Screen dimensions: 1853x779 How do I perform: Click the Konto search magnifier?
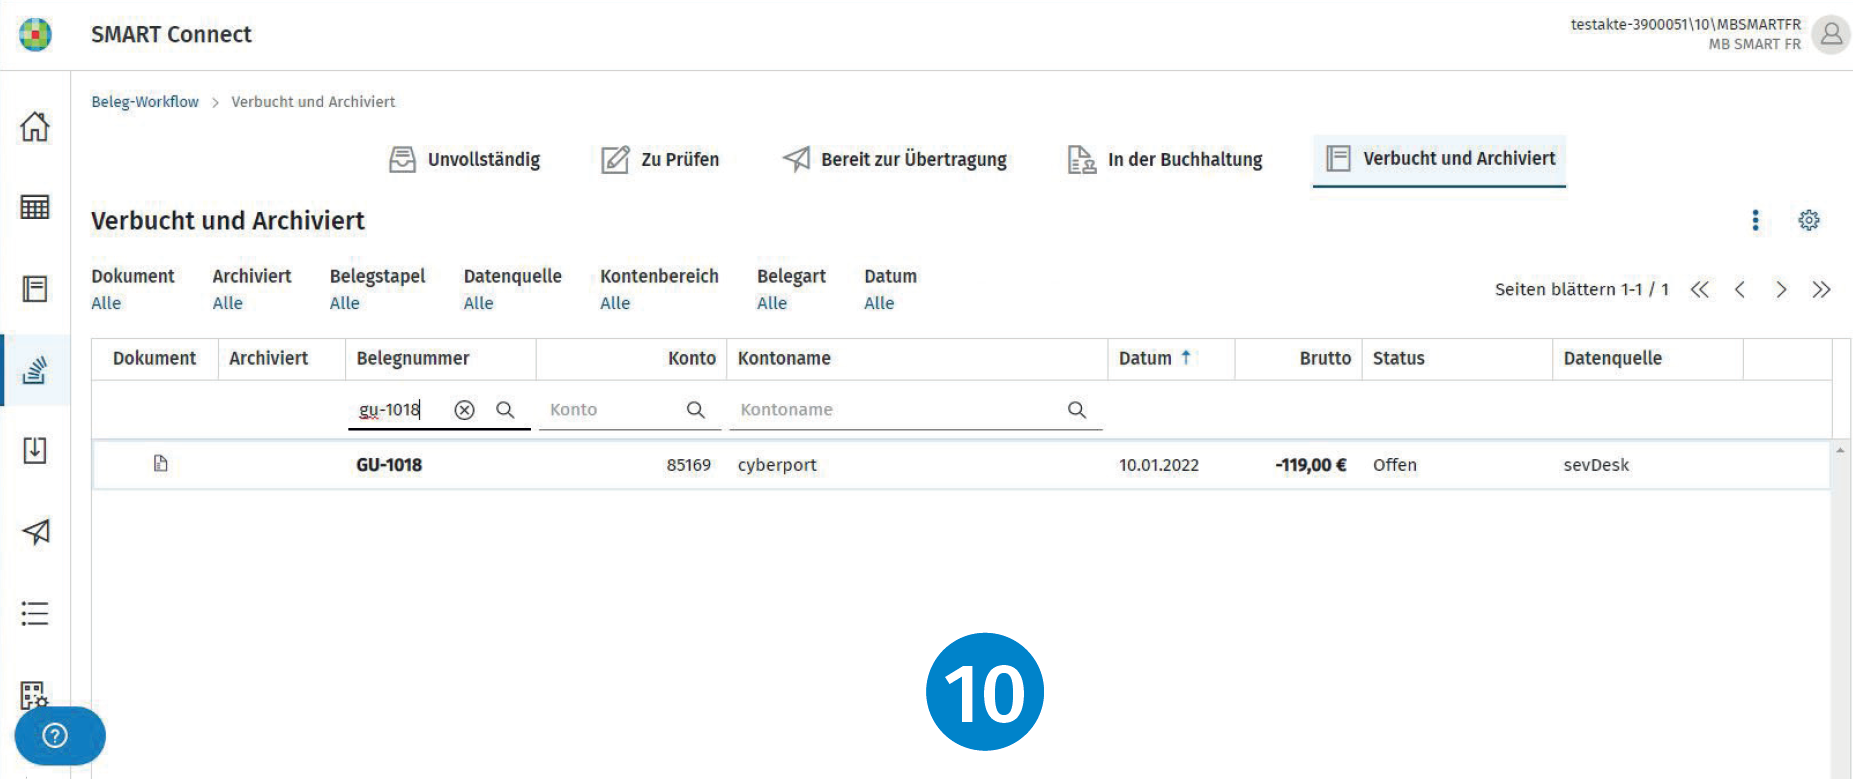coord(696,410)
